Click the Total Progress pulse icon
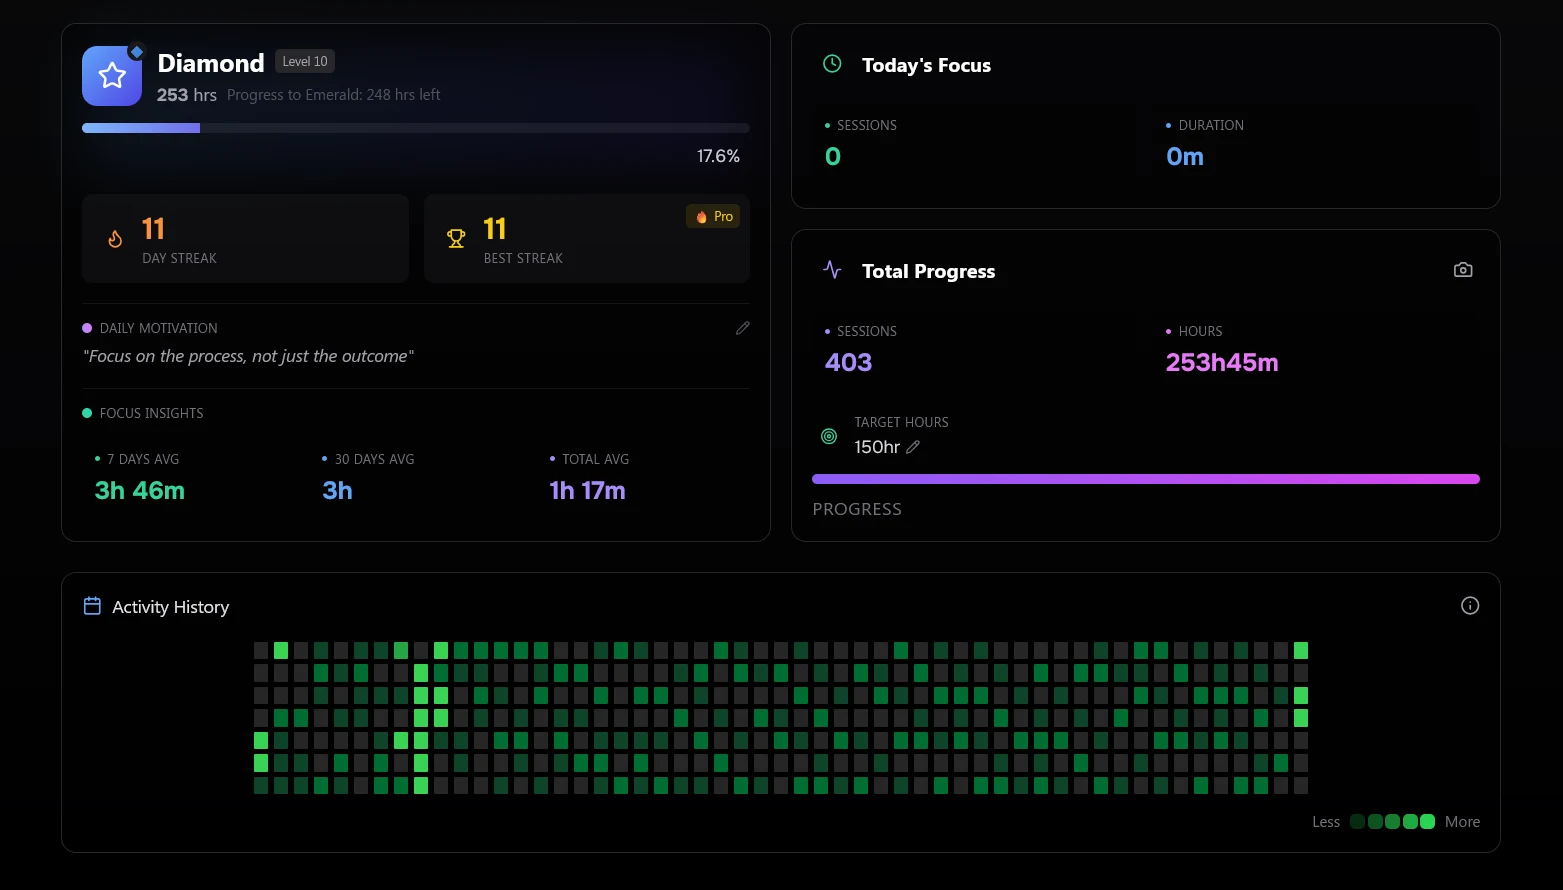Image resolution: width=1563 pixels, height=890 pixels. coord(832,270)
